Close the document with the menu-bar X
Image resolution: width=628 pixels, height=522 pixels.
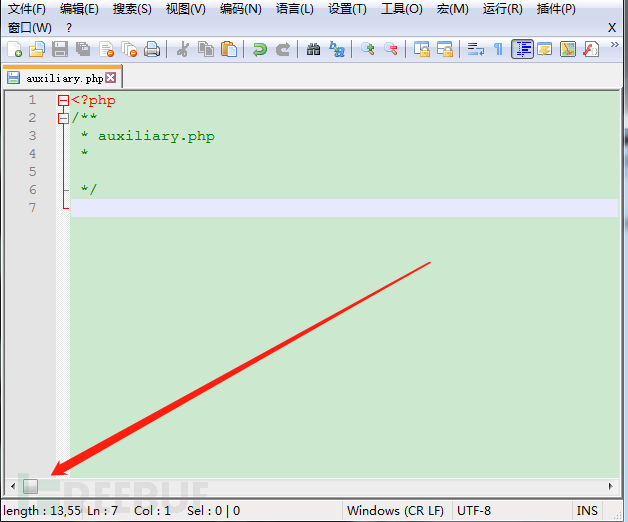(612, 28)
